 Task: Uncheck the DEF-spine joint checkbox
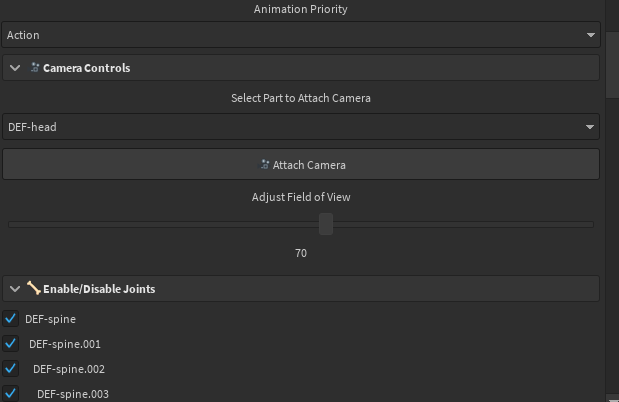pyautogui.click(x=11, y=318)
